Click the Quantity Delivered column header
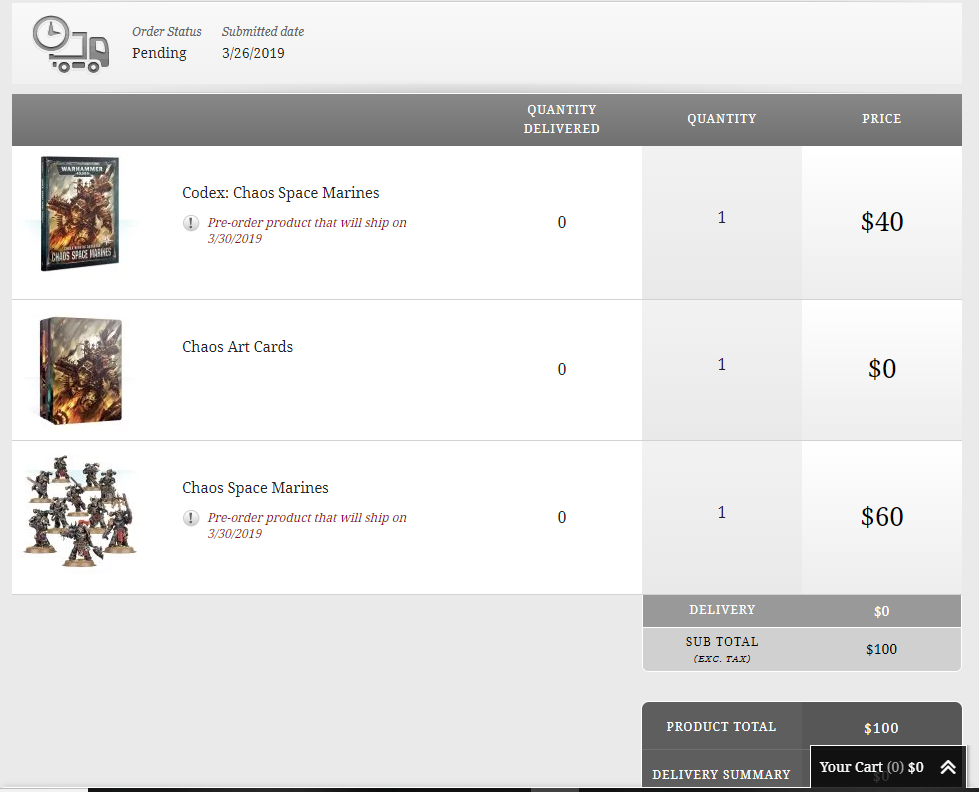 click(x=561, y=119)
